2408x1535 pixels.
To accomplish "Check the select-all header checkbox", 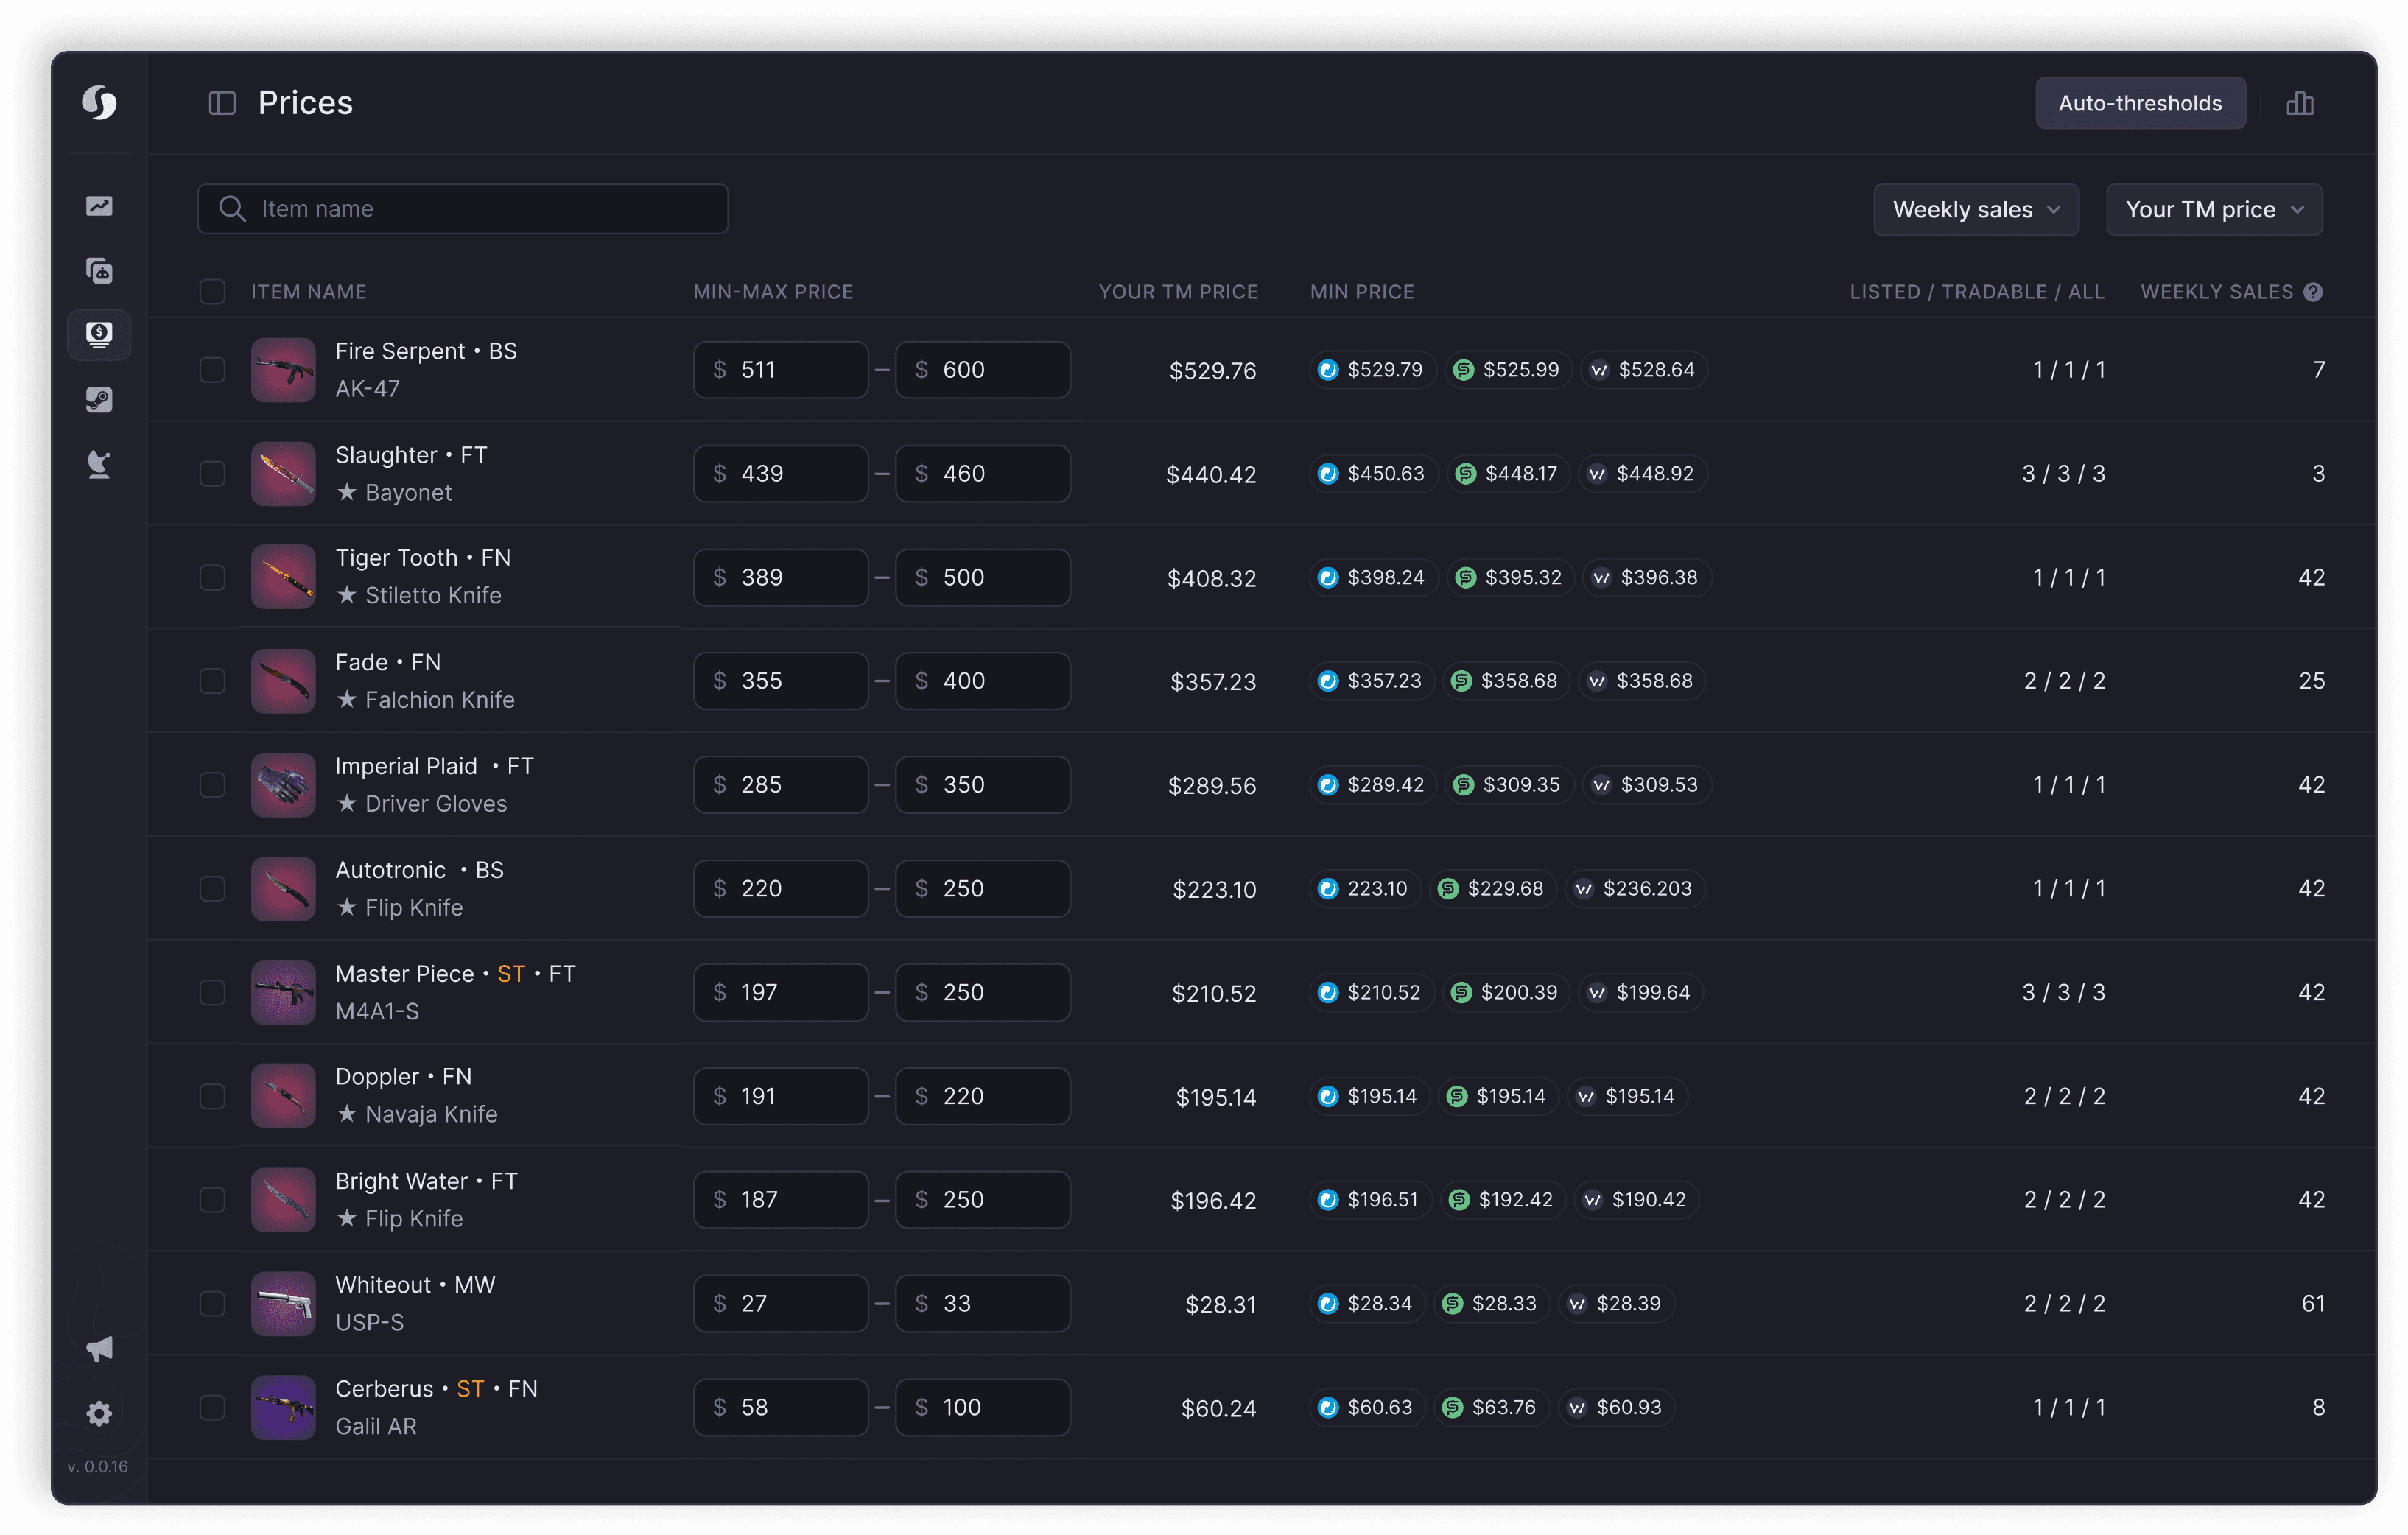I will pyautogui.click(x=212, y=292).
